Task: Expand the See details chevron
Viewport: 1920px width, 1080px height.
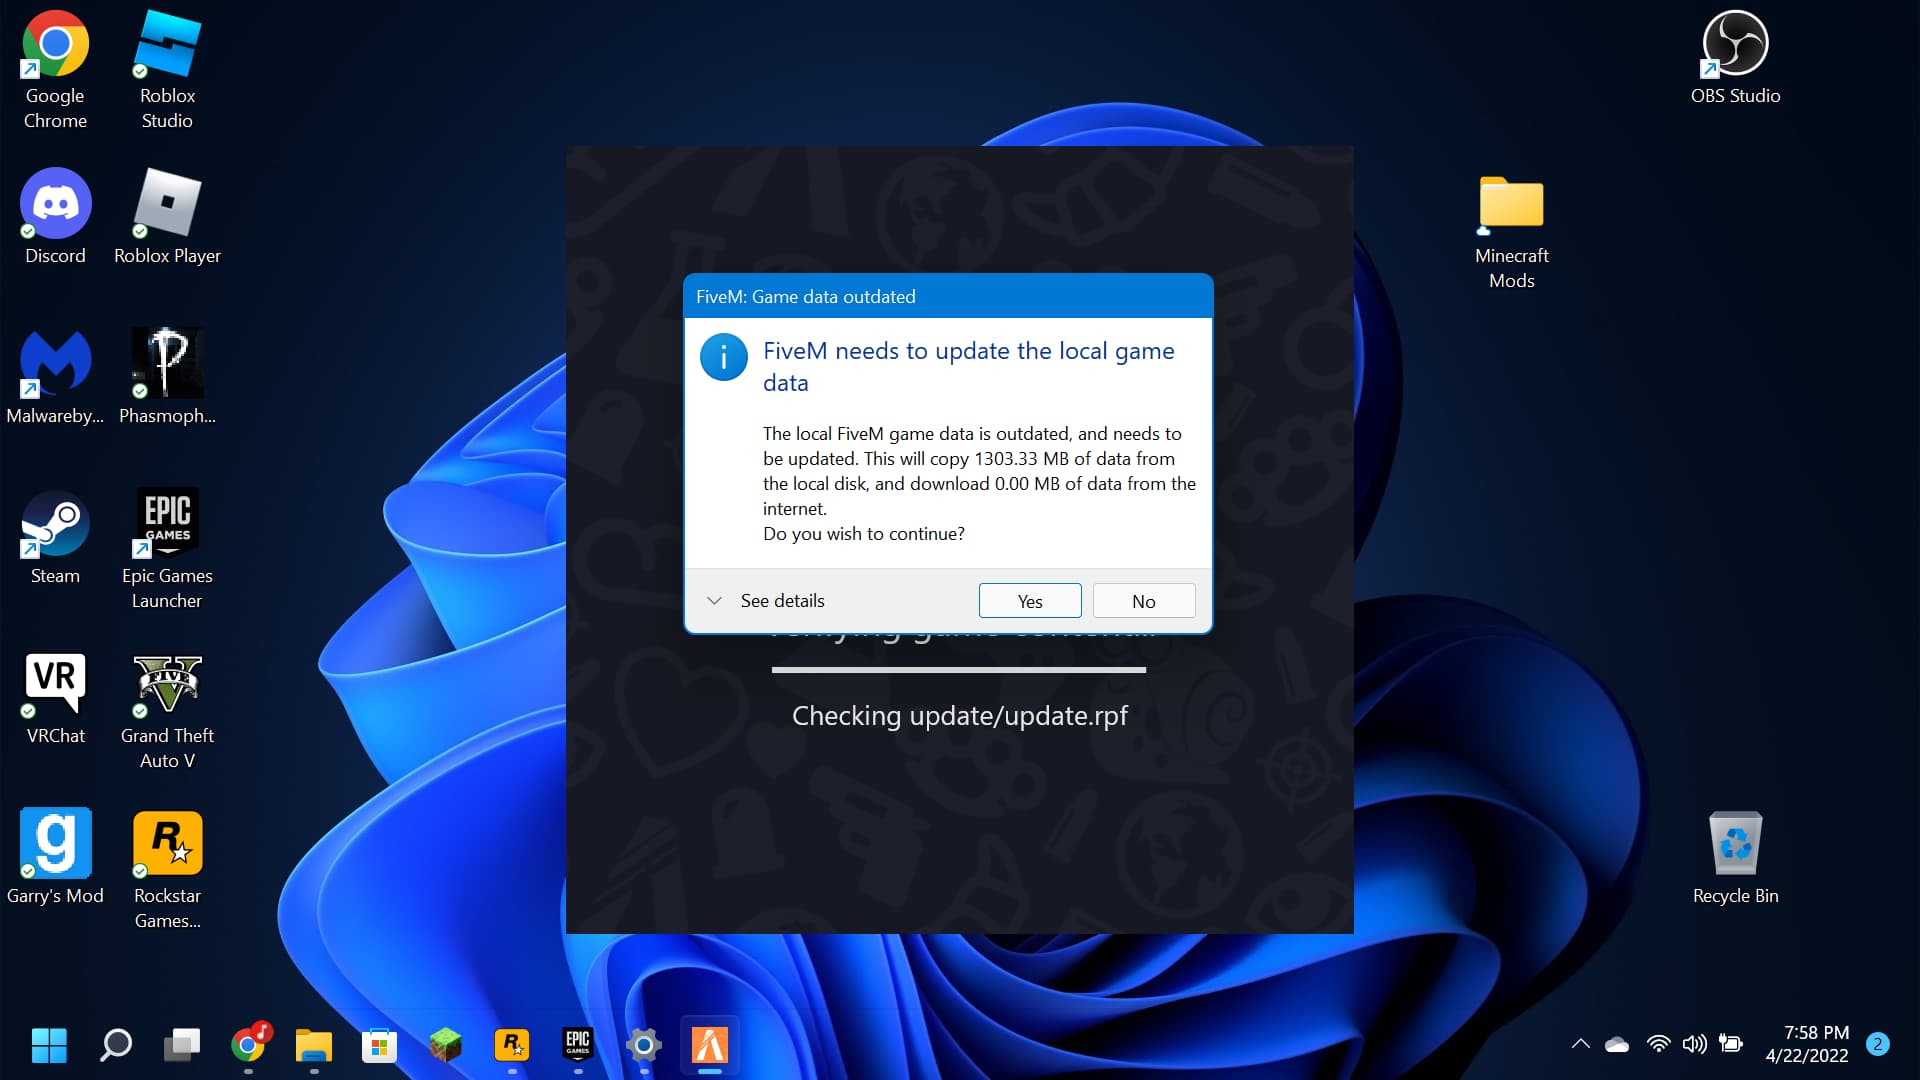Action: pos(714,601)
